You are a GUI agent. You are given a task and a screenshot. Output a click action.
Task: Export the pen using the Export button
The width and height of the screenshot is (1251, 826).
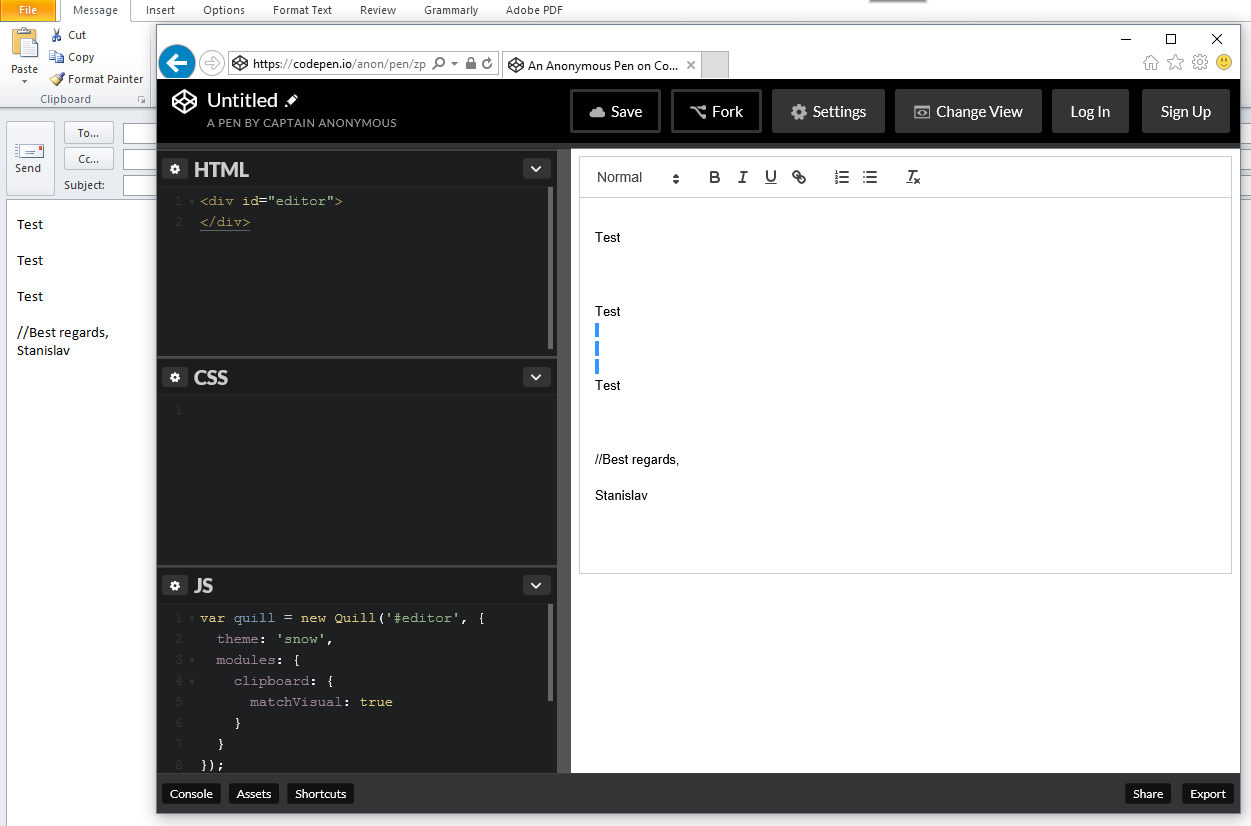click(1207, 793)
